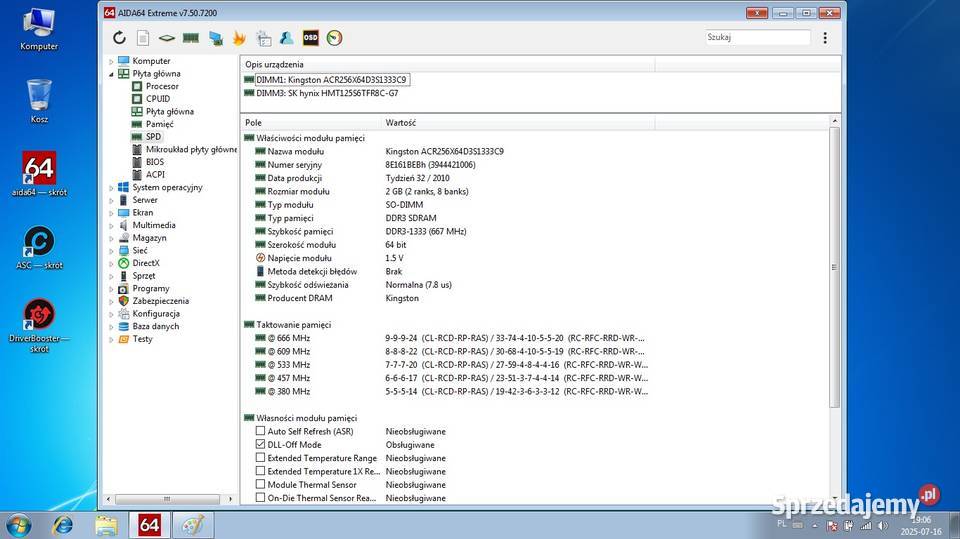Screen dimensions: 960x539
Task: Expand the Sieć tree node
Action: pyautogui.click(x=111, y=251)
